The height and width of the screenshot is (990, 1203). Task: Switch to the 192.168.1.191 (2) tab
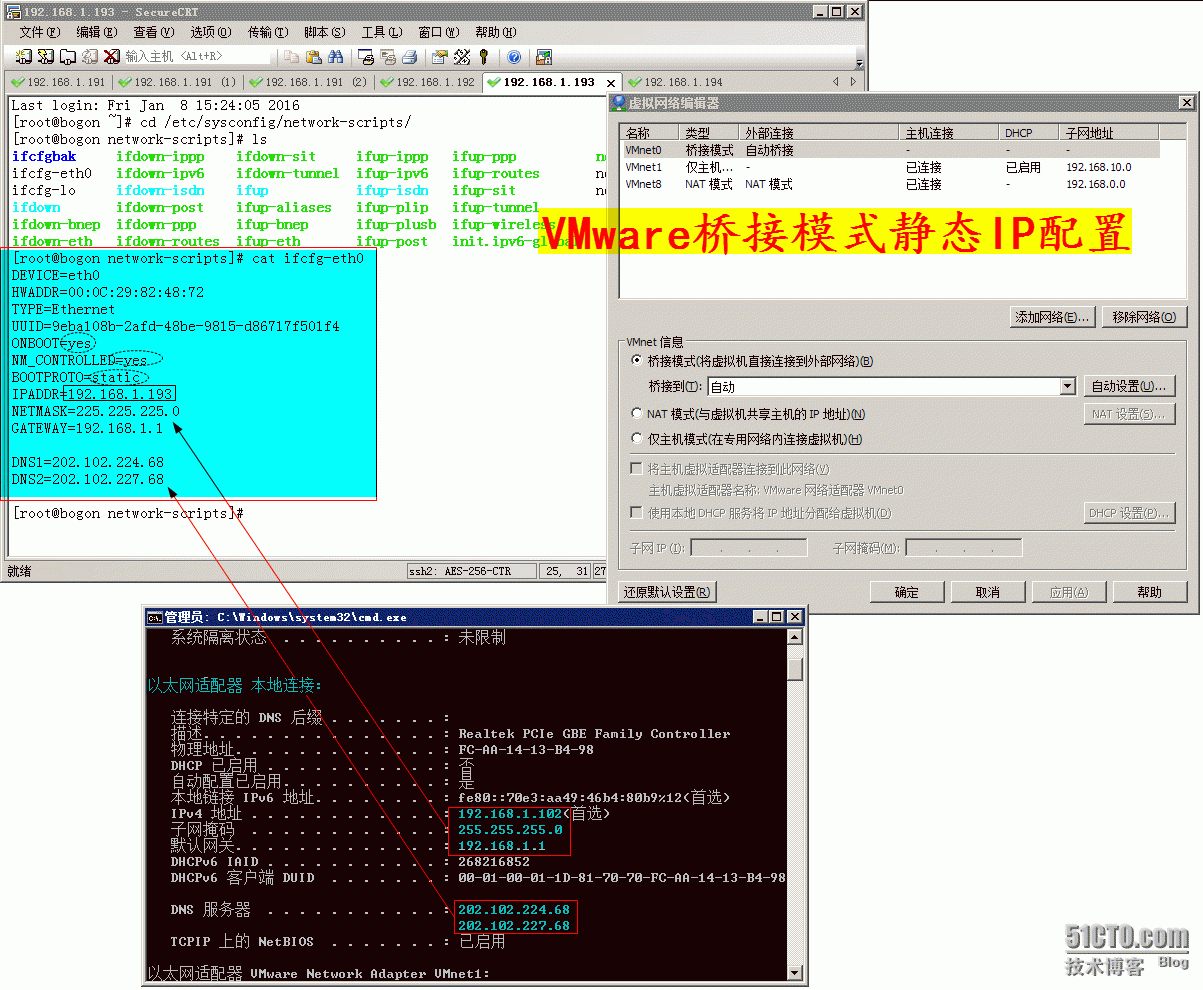pos(309,82)
